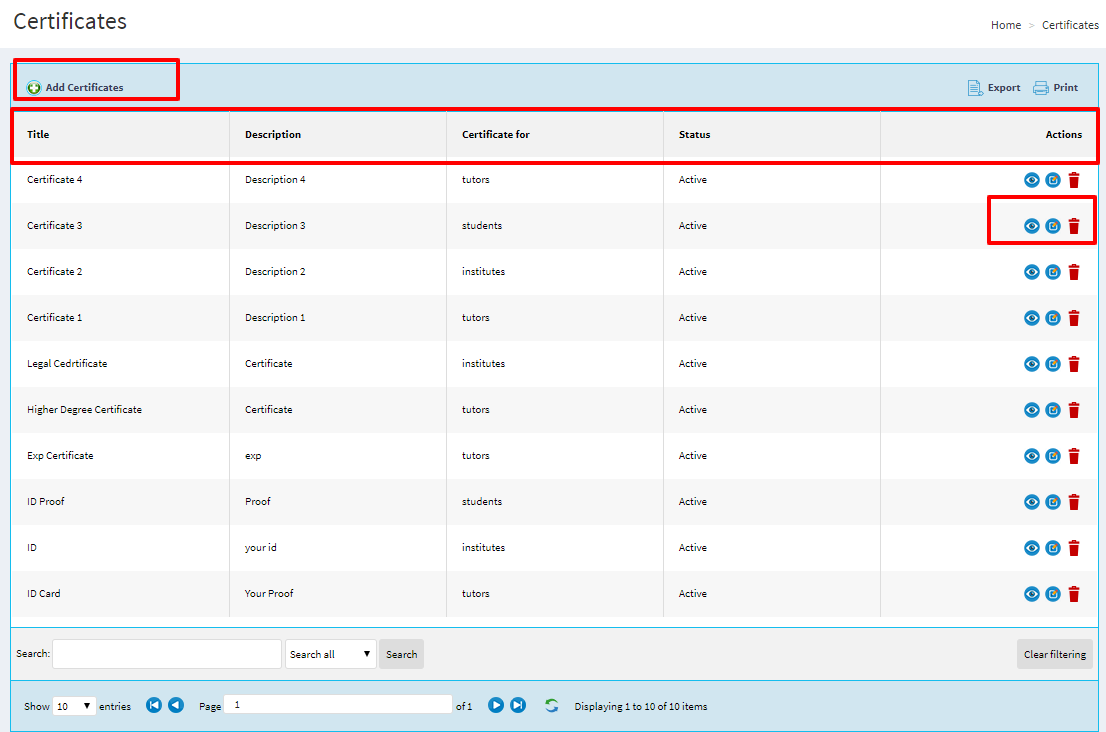The width and height of the screenshot is (1106, 732).
Task: Edit the Certificate 3 entry
Action: [x=1053, y=226]
